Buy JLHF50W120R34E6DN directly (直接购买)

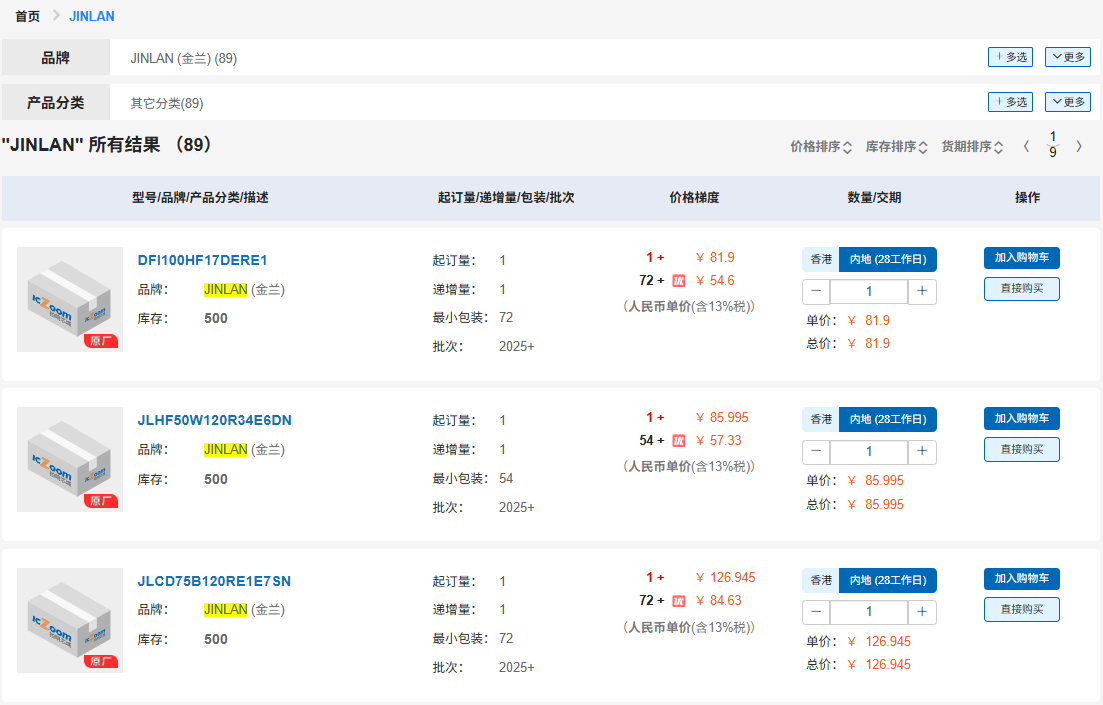click(1021, 450)
